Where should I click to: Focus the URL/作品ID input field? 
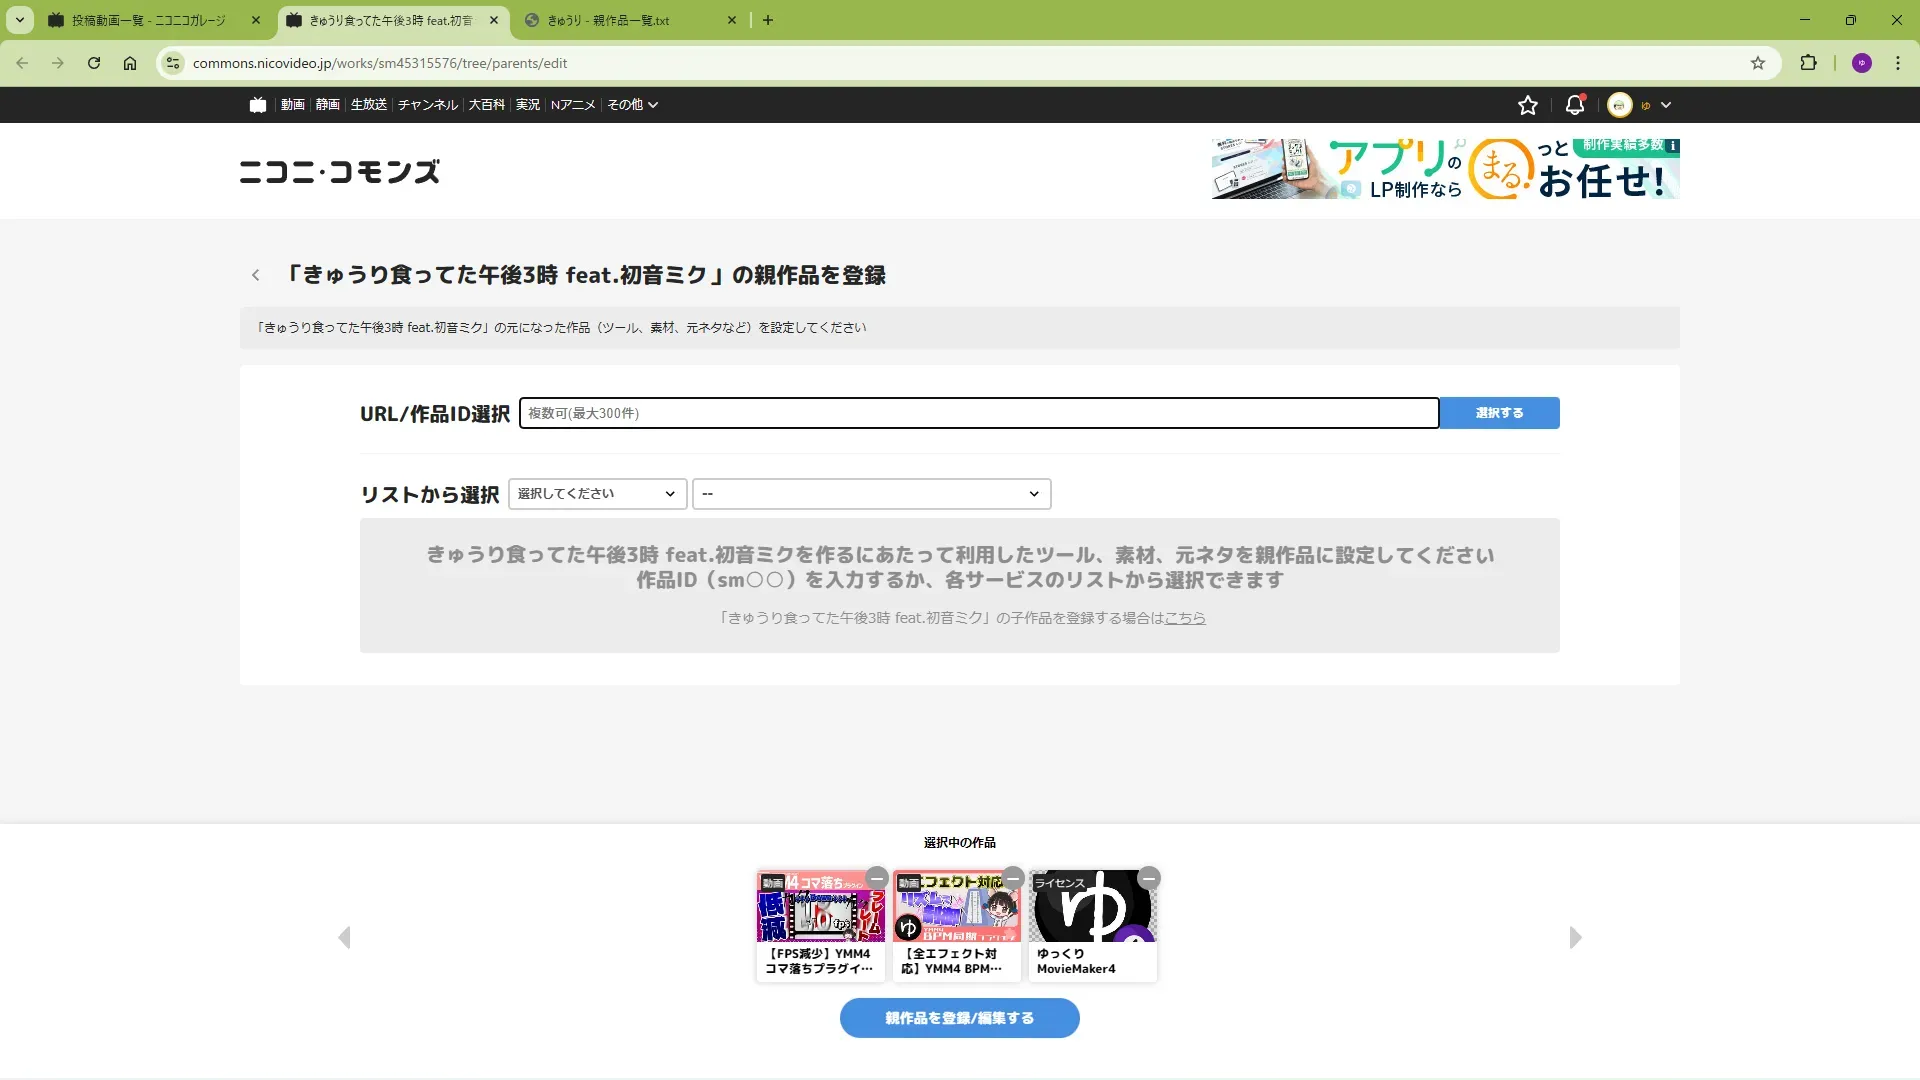point(978,413)
